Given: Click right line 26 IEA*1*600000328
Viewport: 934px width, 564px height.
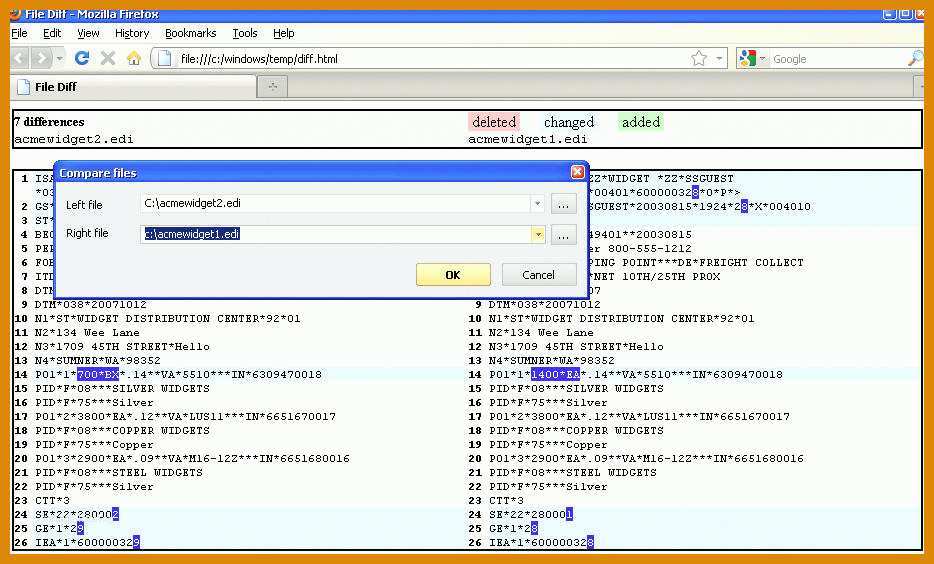Looking at the screenshot, I should (x=541, y=543).
